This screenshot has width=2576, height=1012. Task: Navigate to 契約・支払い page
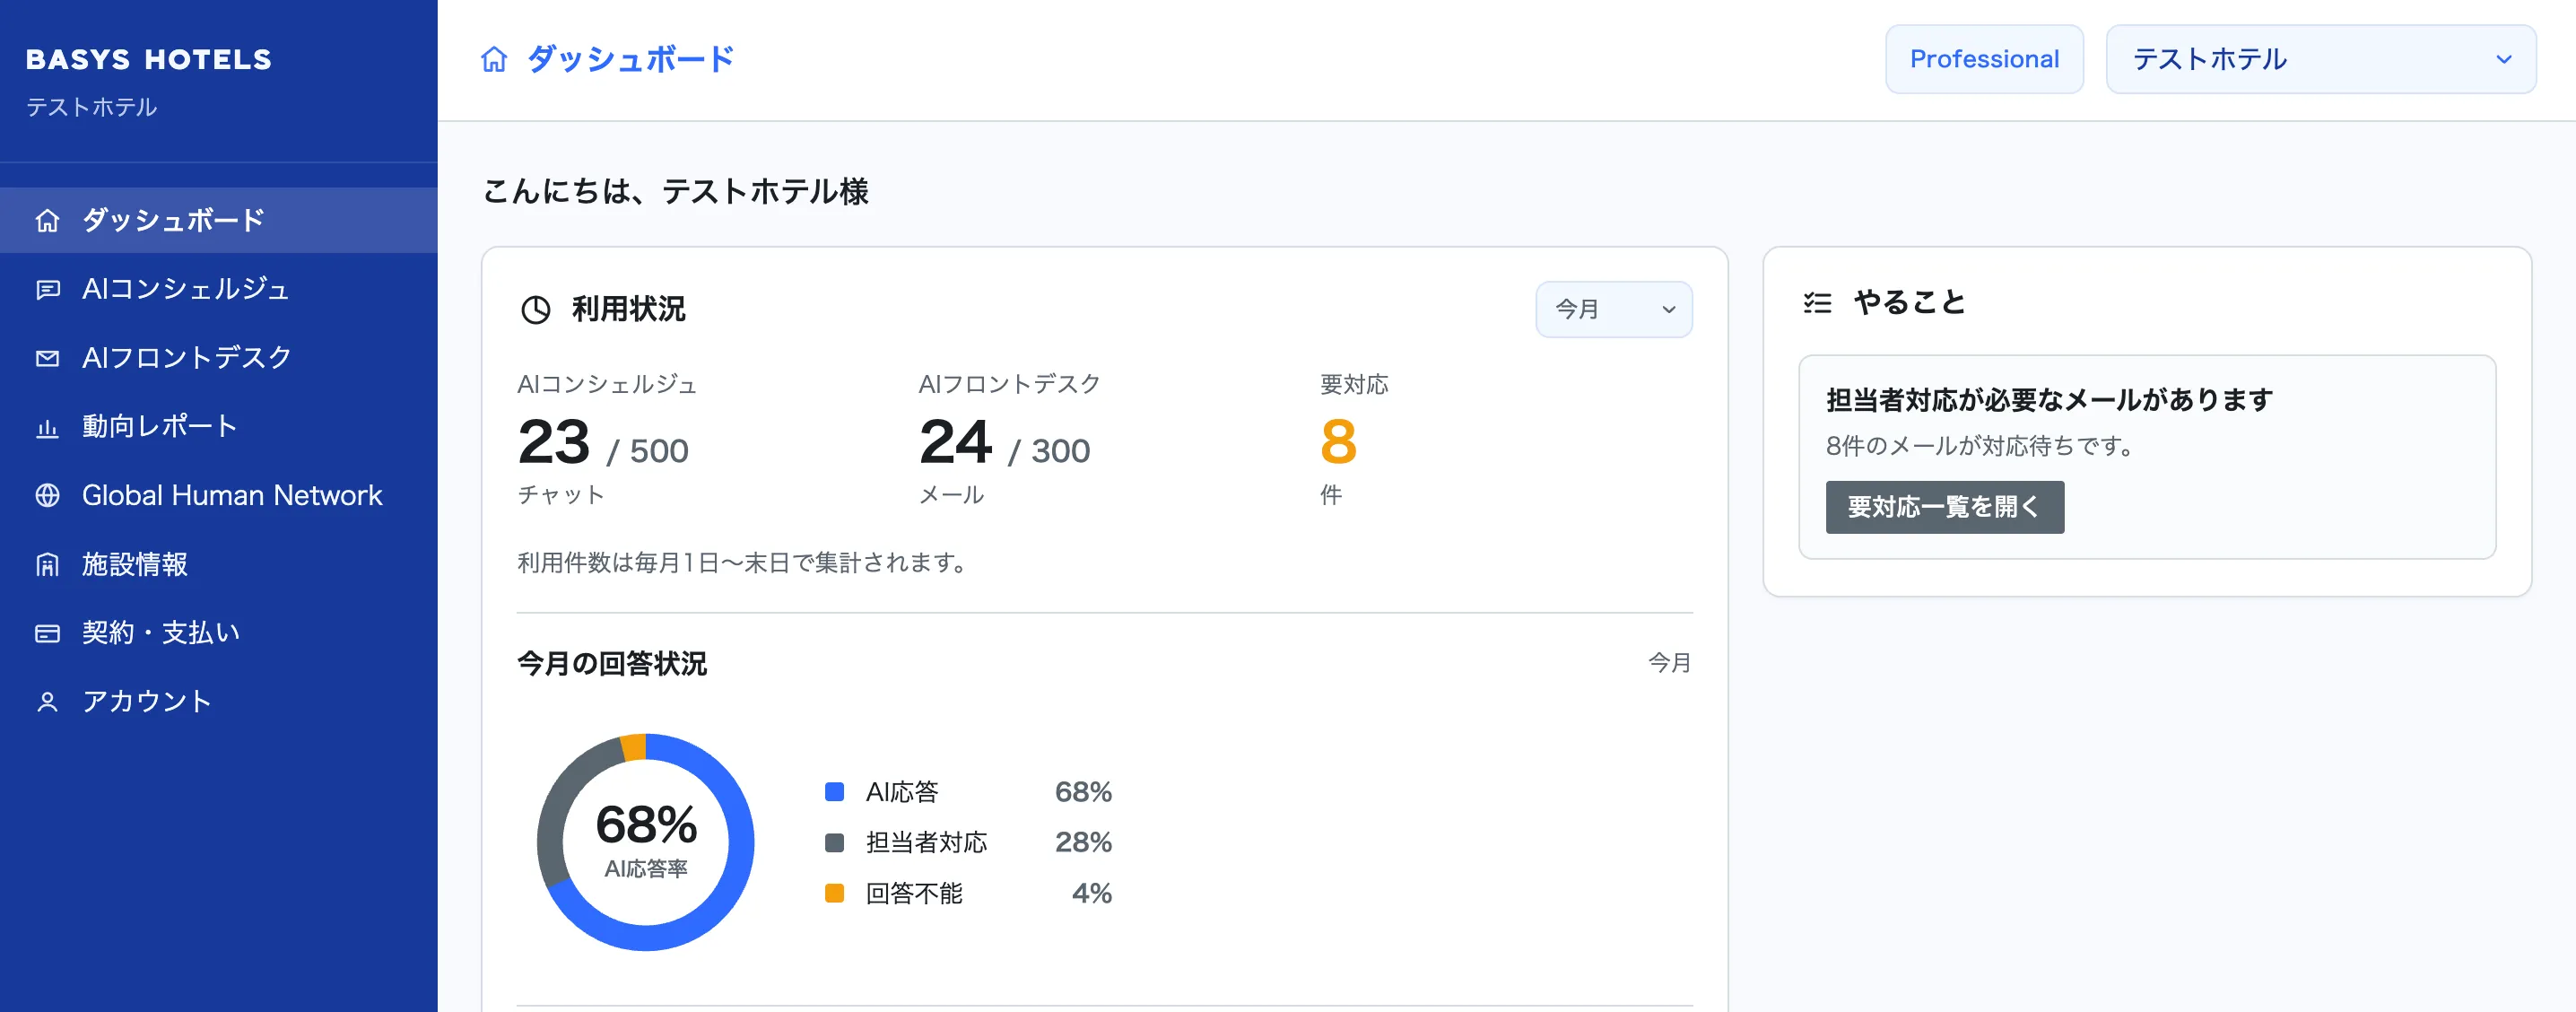(219, 633)
